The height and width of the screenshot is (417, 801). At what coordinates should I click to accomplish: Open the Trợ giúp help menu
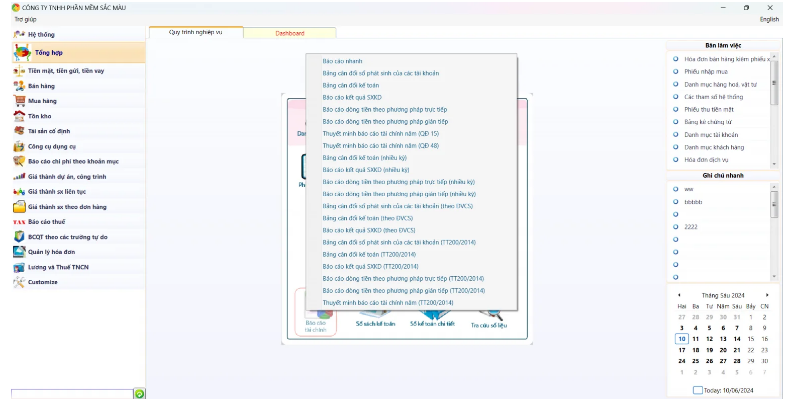pyautogui.click(x=26, y=19)
